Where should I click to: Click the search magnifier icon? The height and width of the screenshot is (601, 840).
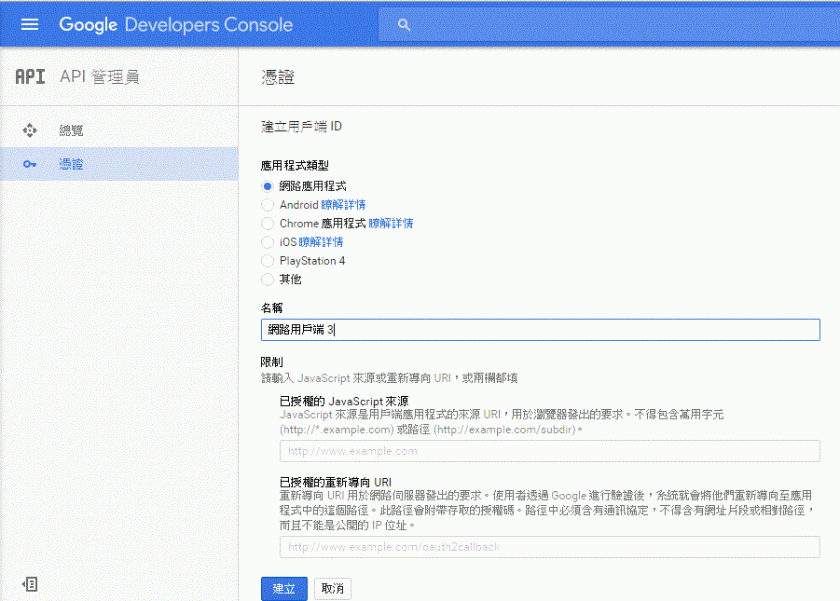[404, 25]
